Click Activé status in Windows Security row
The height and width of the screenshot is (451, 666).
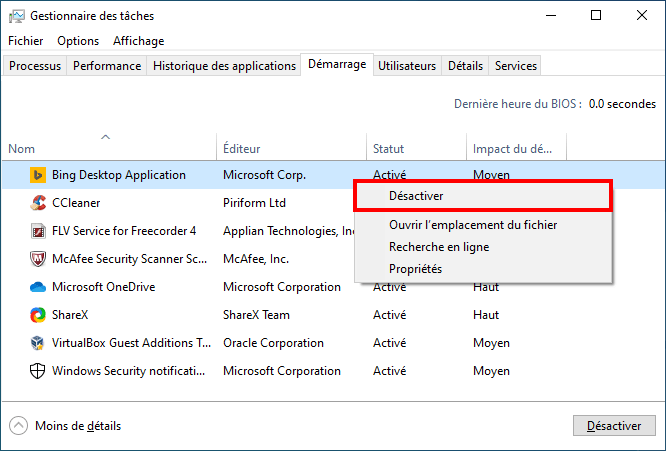point(389,371)
